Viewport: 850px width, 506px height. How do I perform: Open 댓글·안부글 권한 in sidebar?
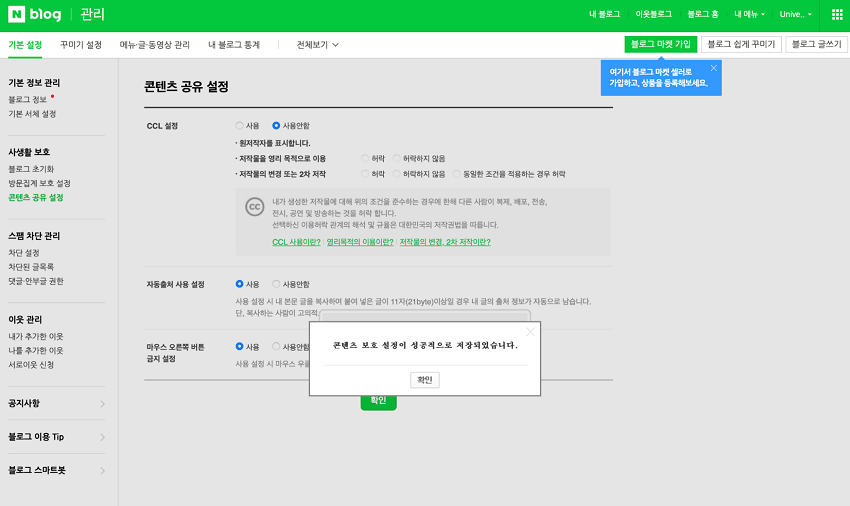click(36, 281)
